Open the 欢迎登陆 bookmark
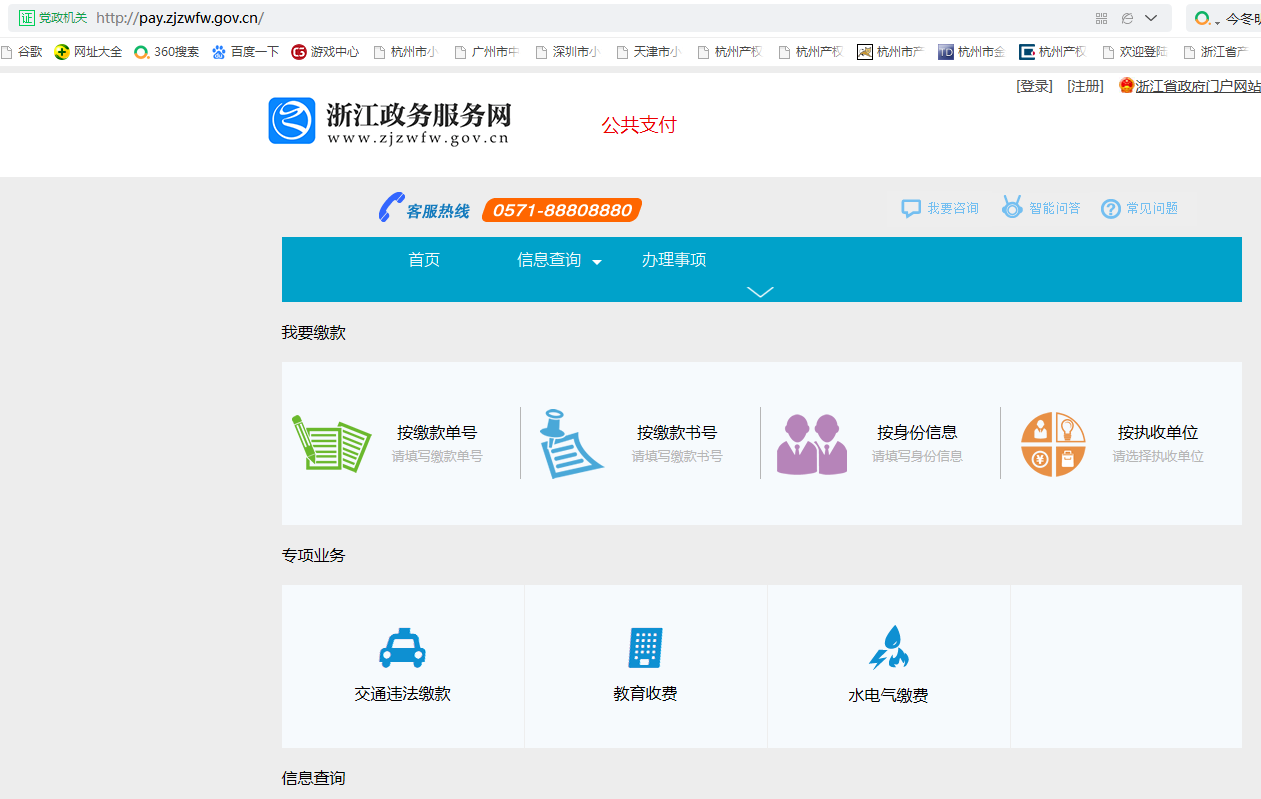The width and height of the screenshot is (1261, 799). (1134, 52)
